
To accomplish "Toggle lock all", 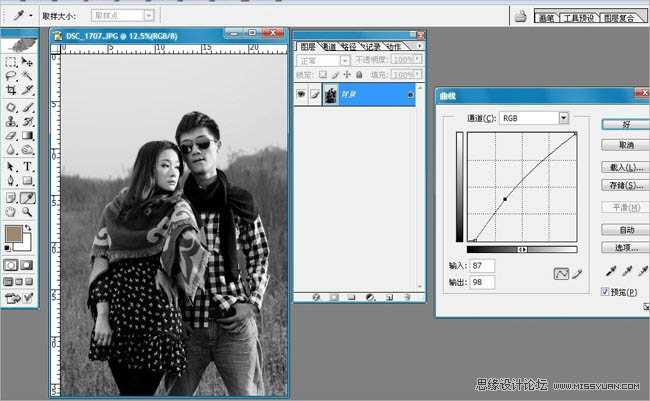I will click(x=359, y=75).
